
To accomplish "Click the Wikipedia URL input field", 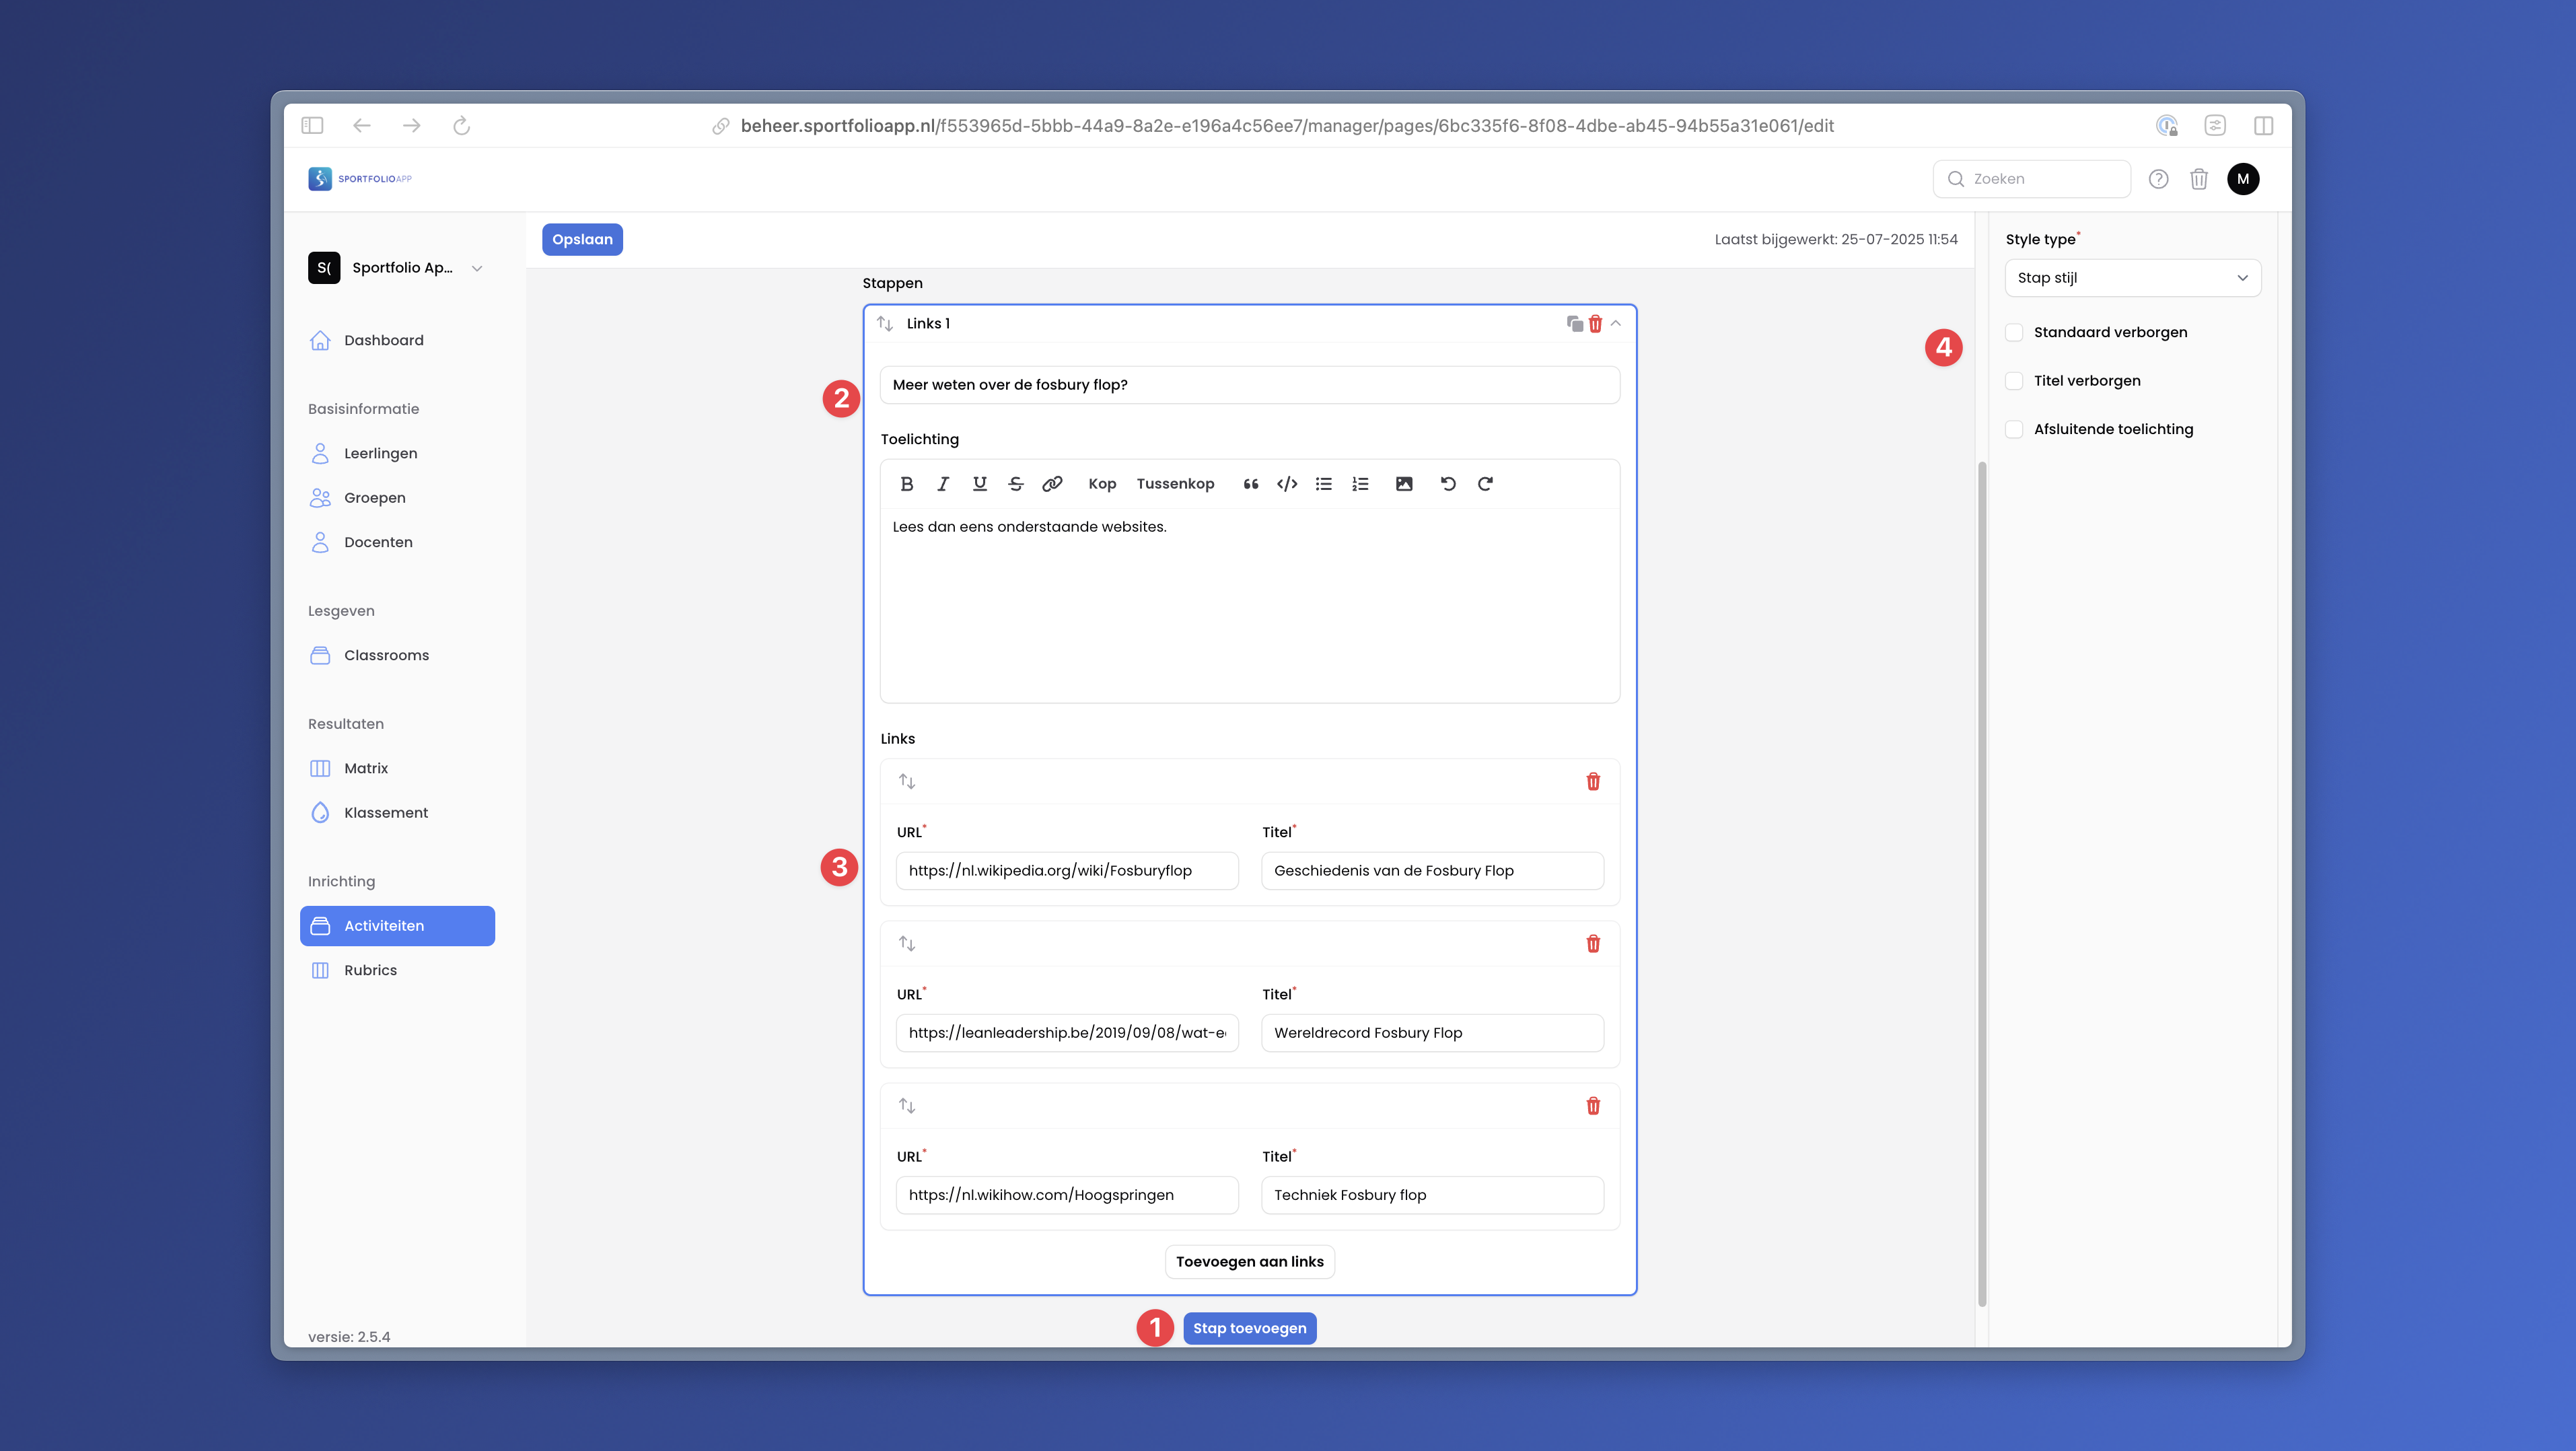I will [x=1067, y=871].
